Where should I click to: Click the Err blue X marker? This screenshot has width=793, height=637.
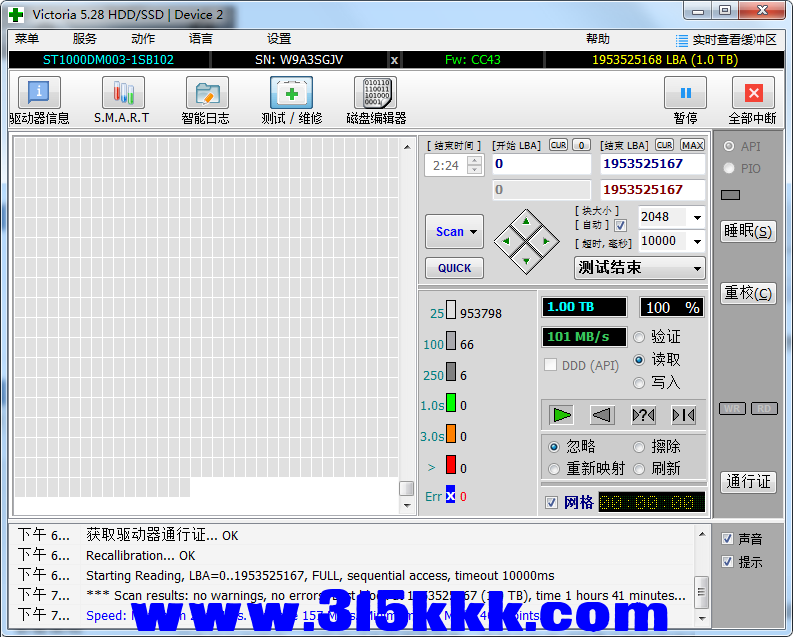(450, 495)
